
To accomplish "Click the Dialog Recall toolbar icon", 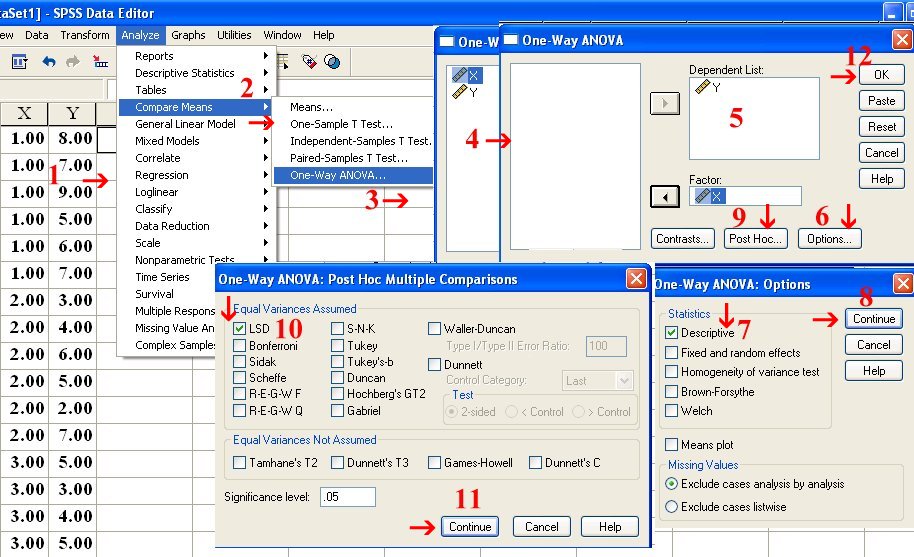I will pos(19,61).
